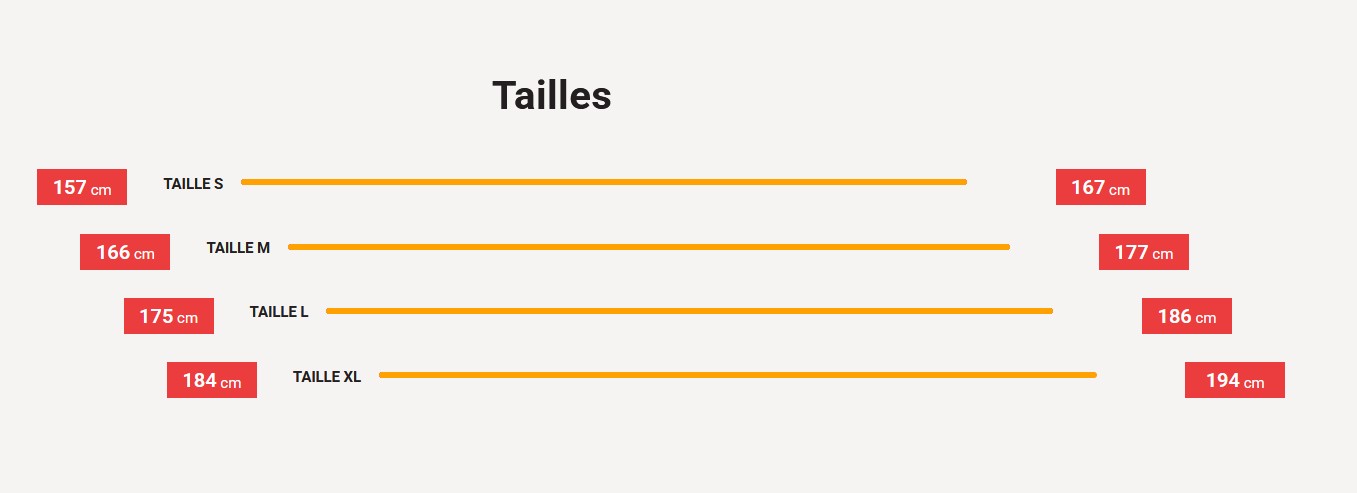The width and height of the screenshot is (1357, 493).
Task: Click the TAILLE S label
Action: point(193,184)
